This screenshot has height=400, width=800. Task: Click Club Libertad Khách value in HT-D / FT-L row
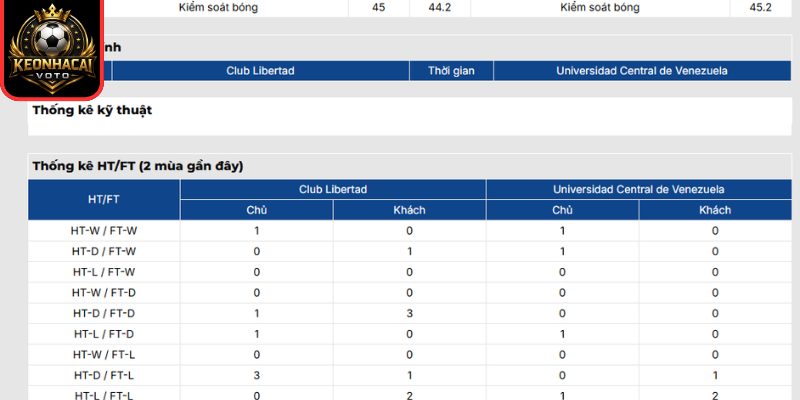tap(409, 376)
